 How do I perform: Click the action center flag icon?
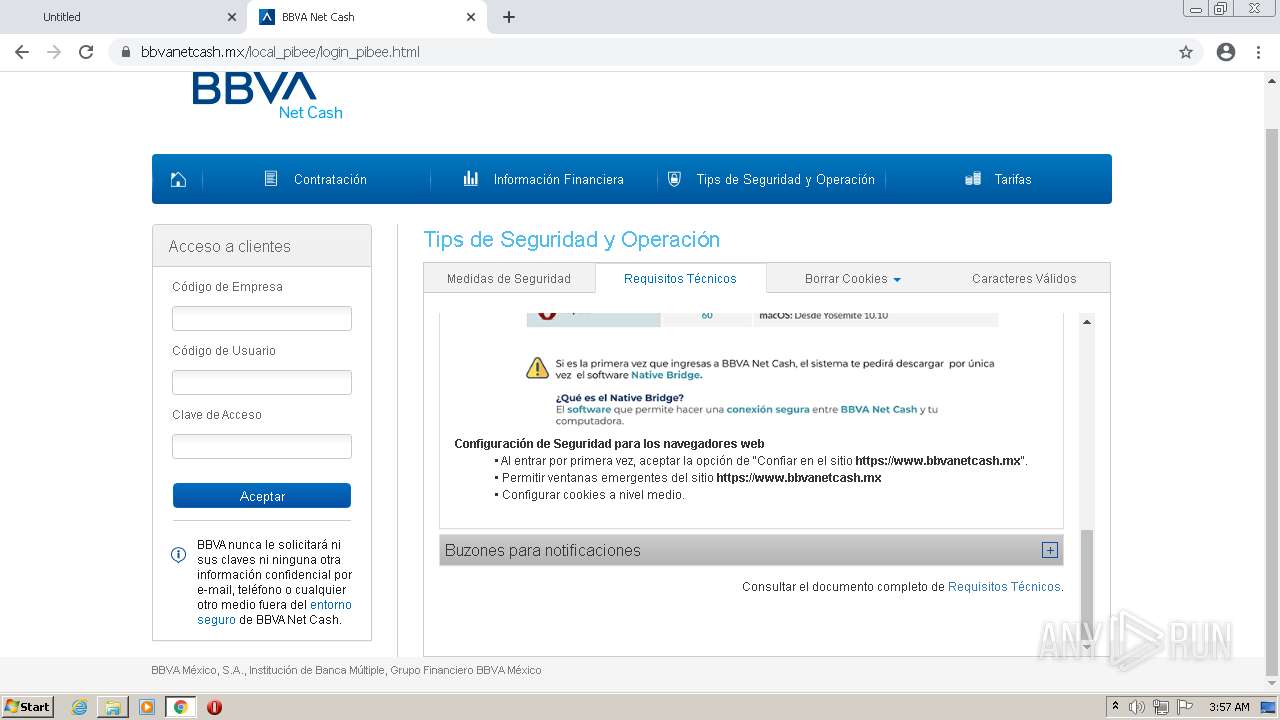[x=1185, y=707]
